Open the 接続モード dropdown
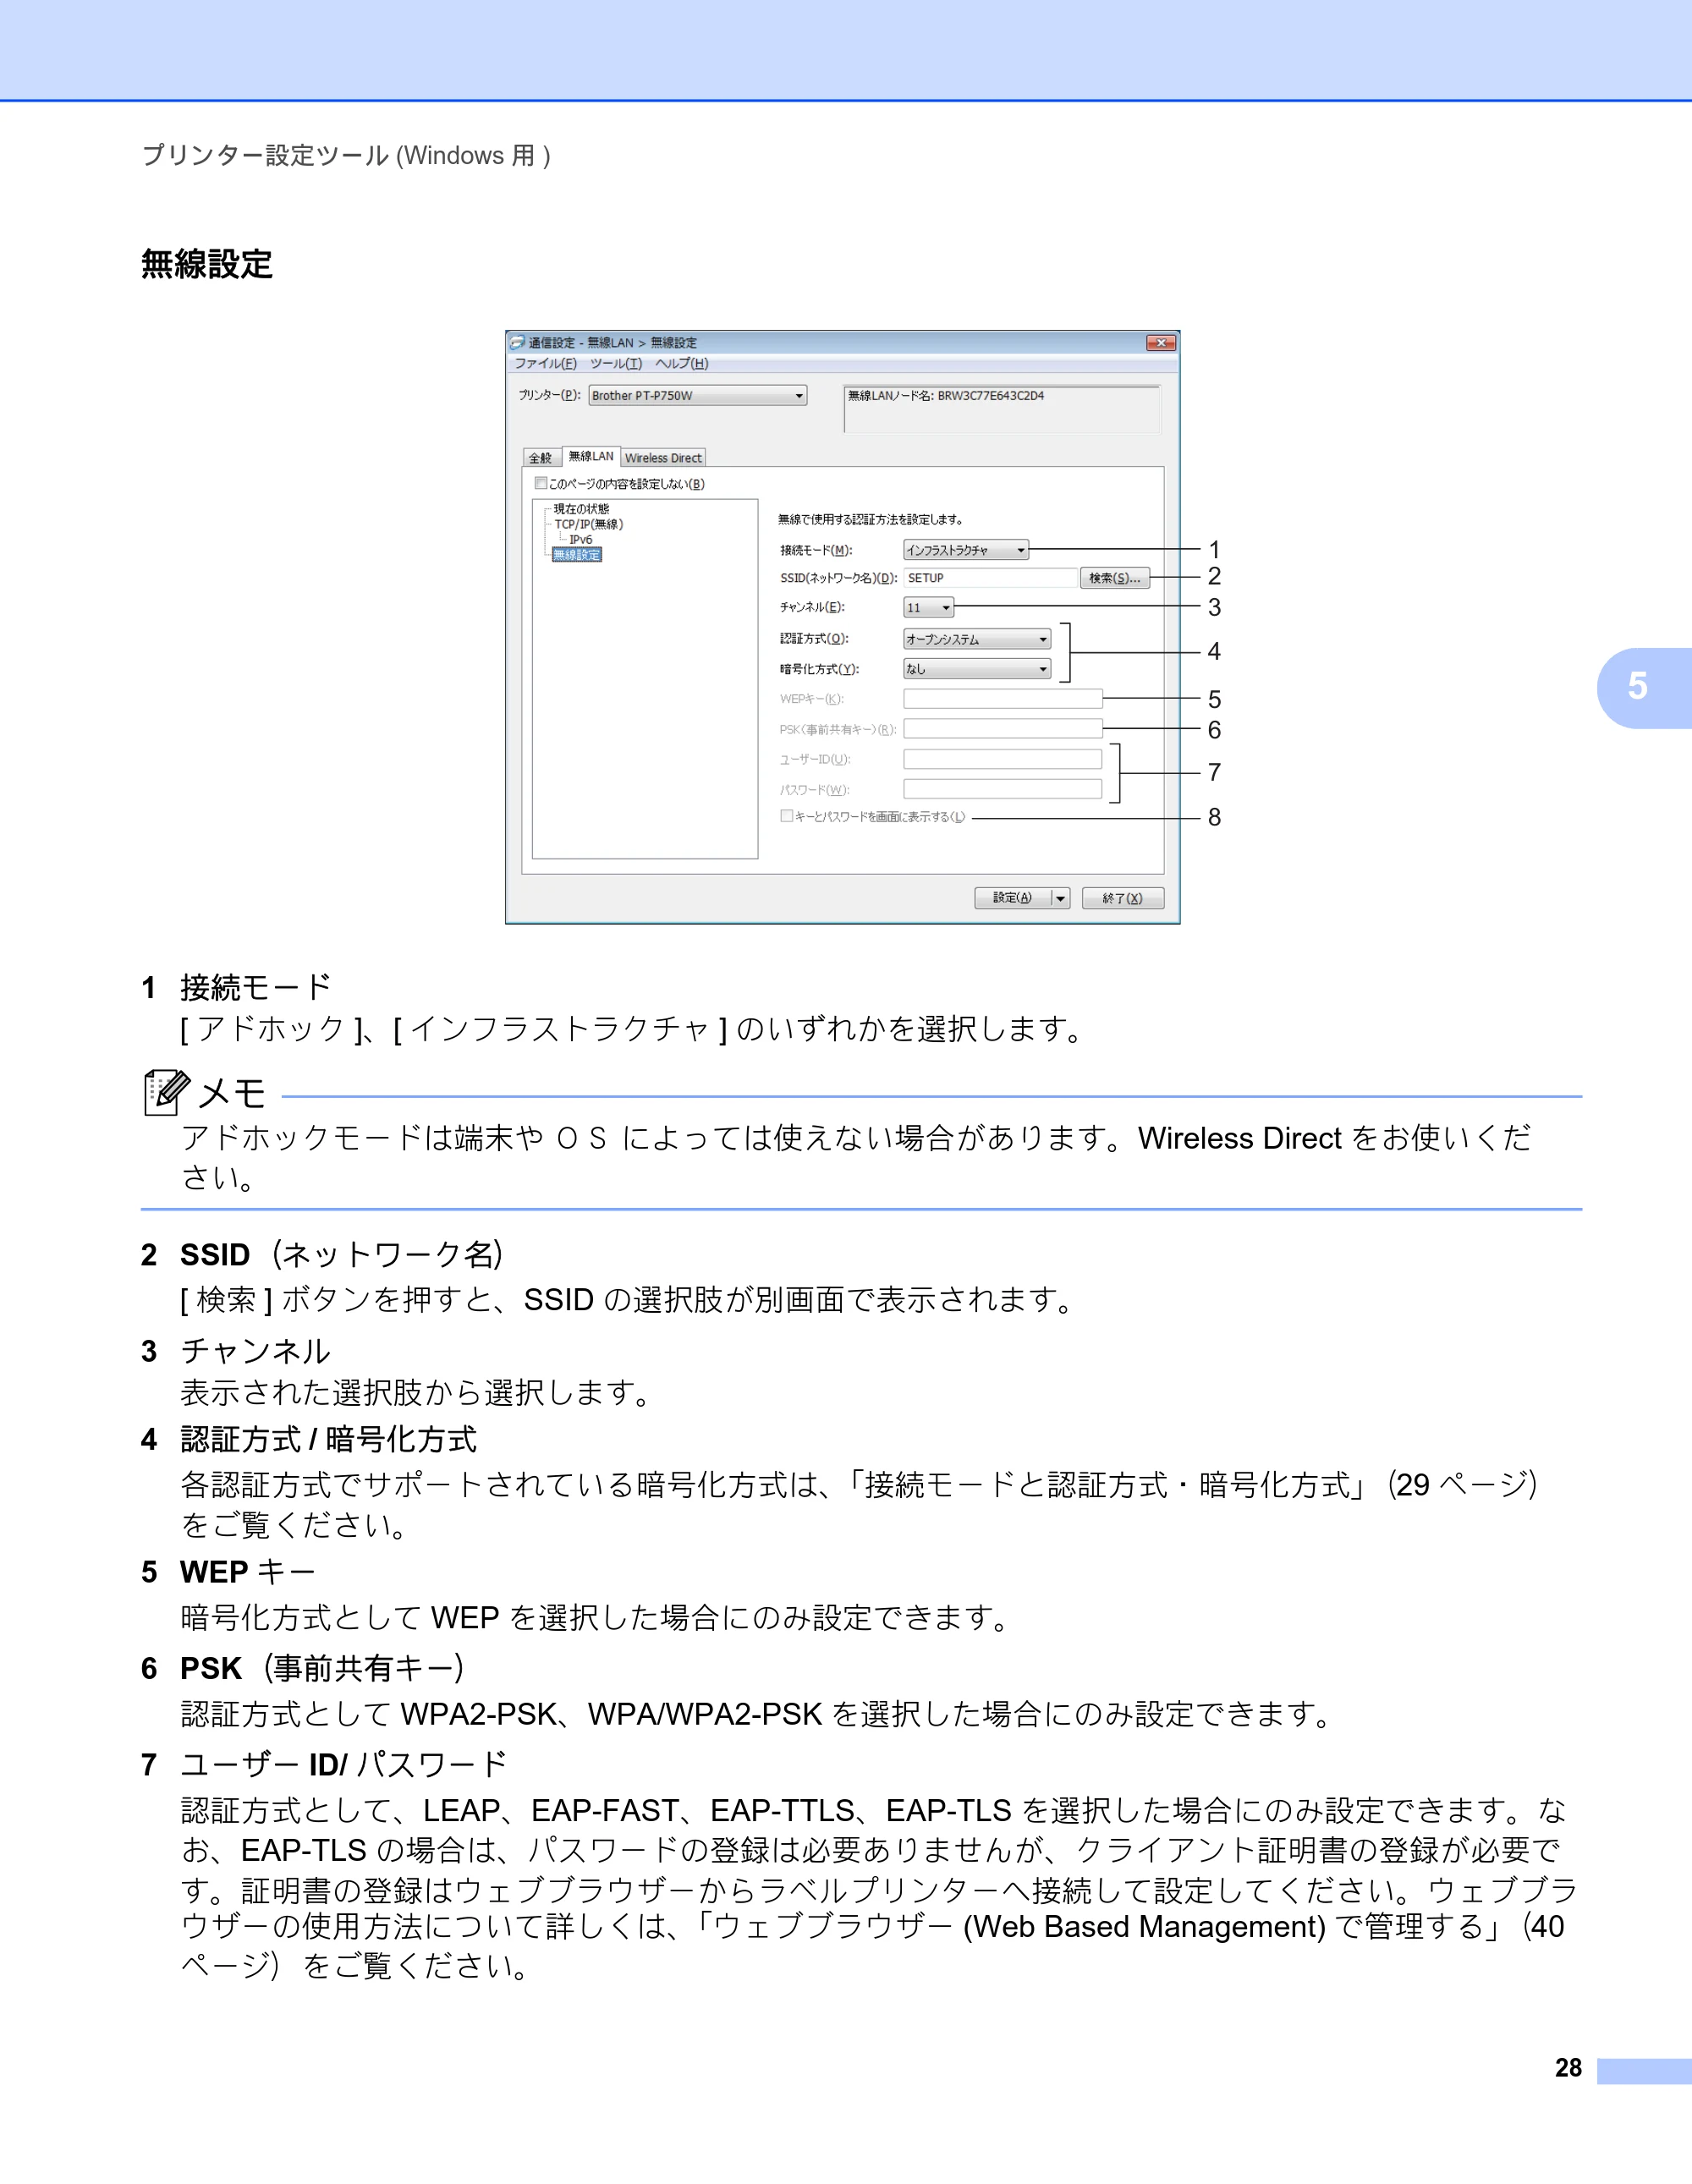 966,550
